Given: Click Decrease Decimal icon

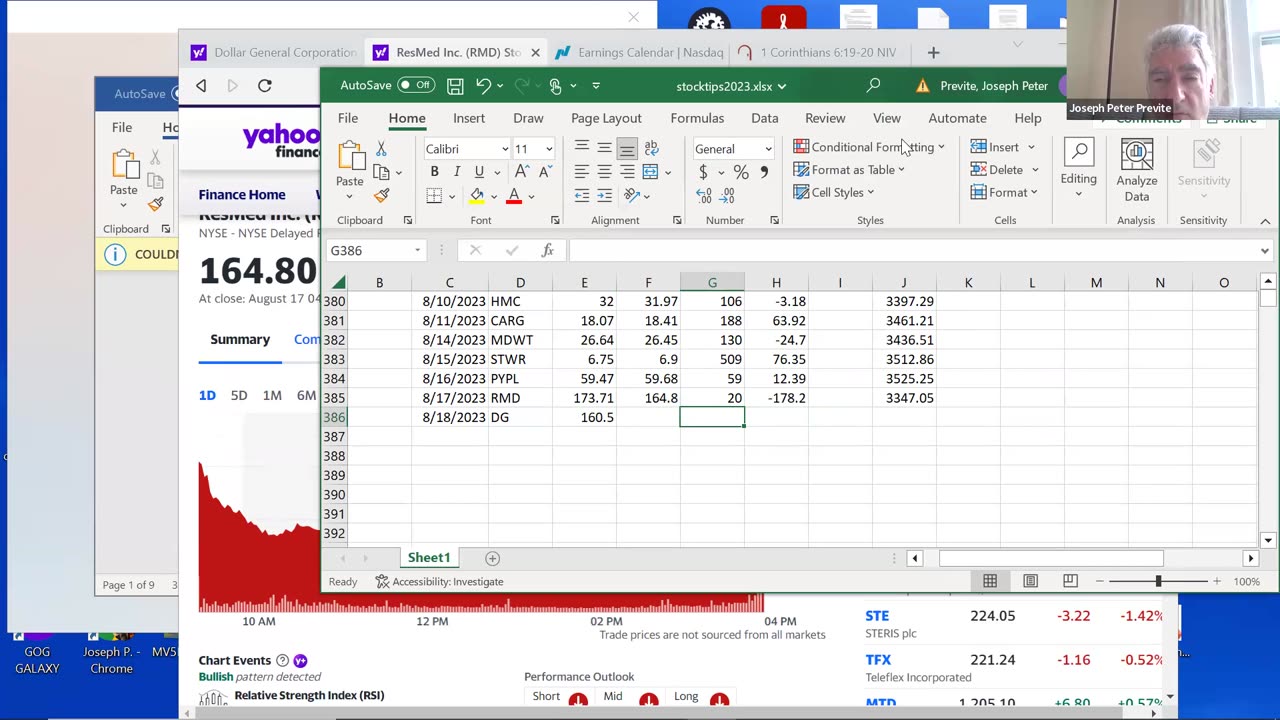Looking at the screenshot, I should point(727,196).
